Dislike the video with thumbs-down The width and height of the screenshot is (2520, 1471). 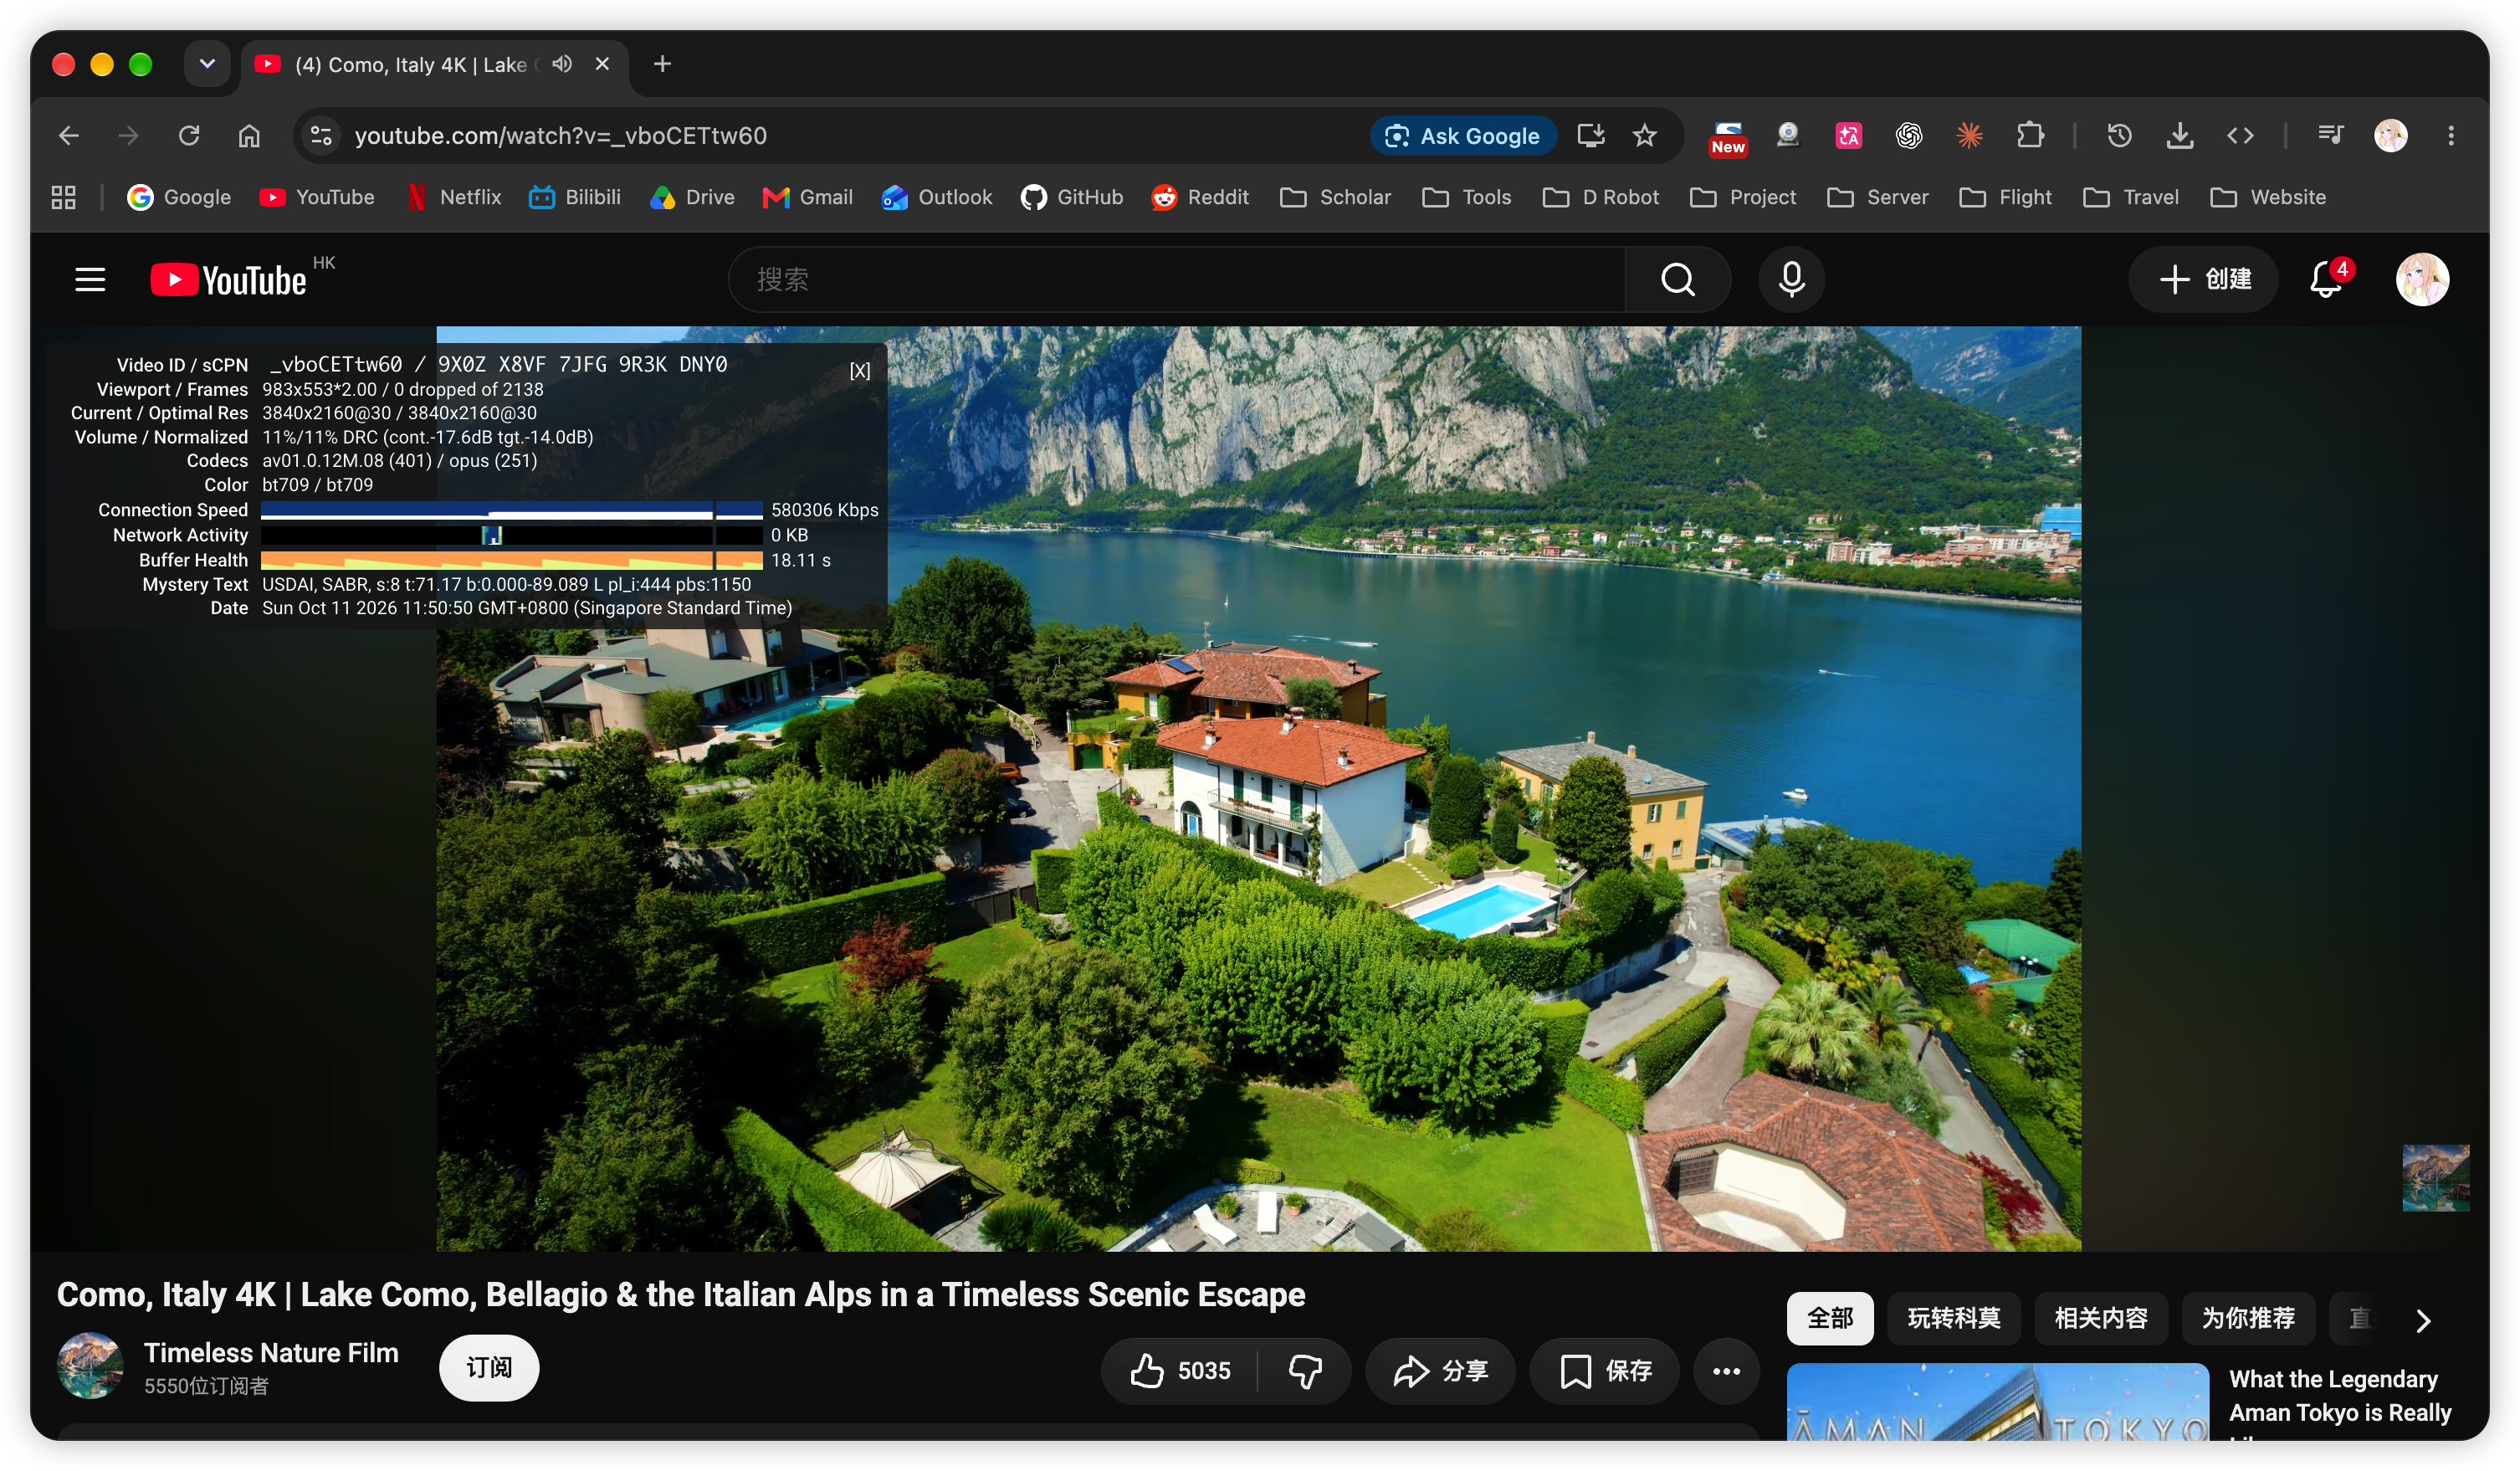[1304, 1369]
